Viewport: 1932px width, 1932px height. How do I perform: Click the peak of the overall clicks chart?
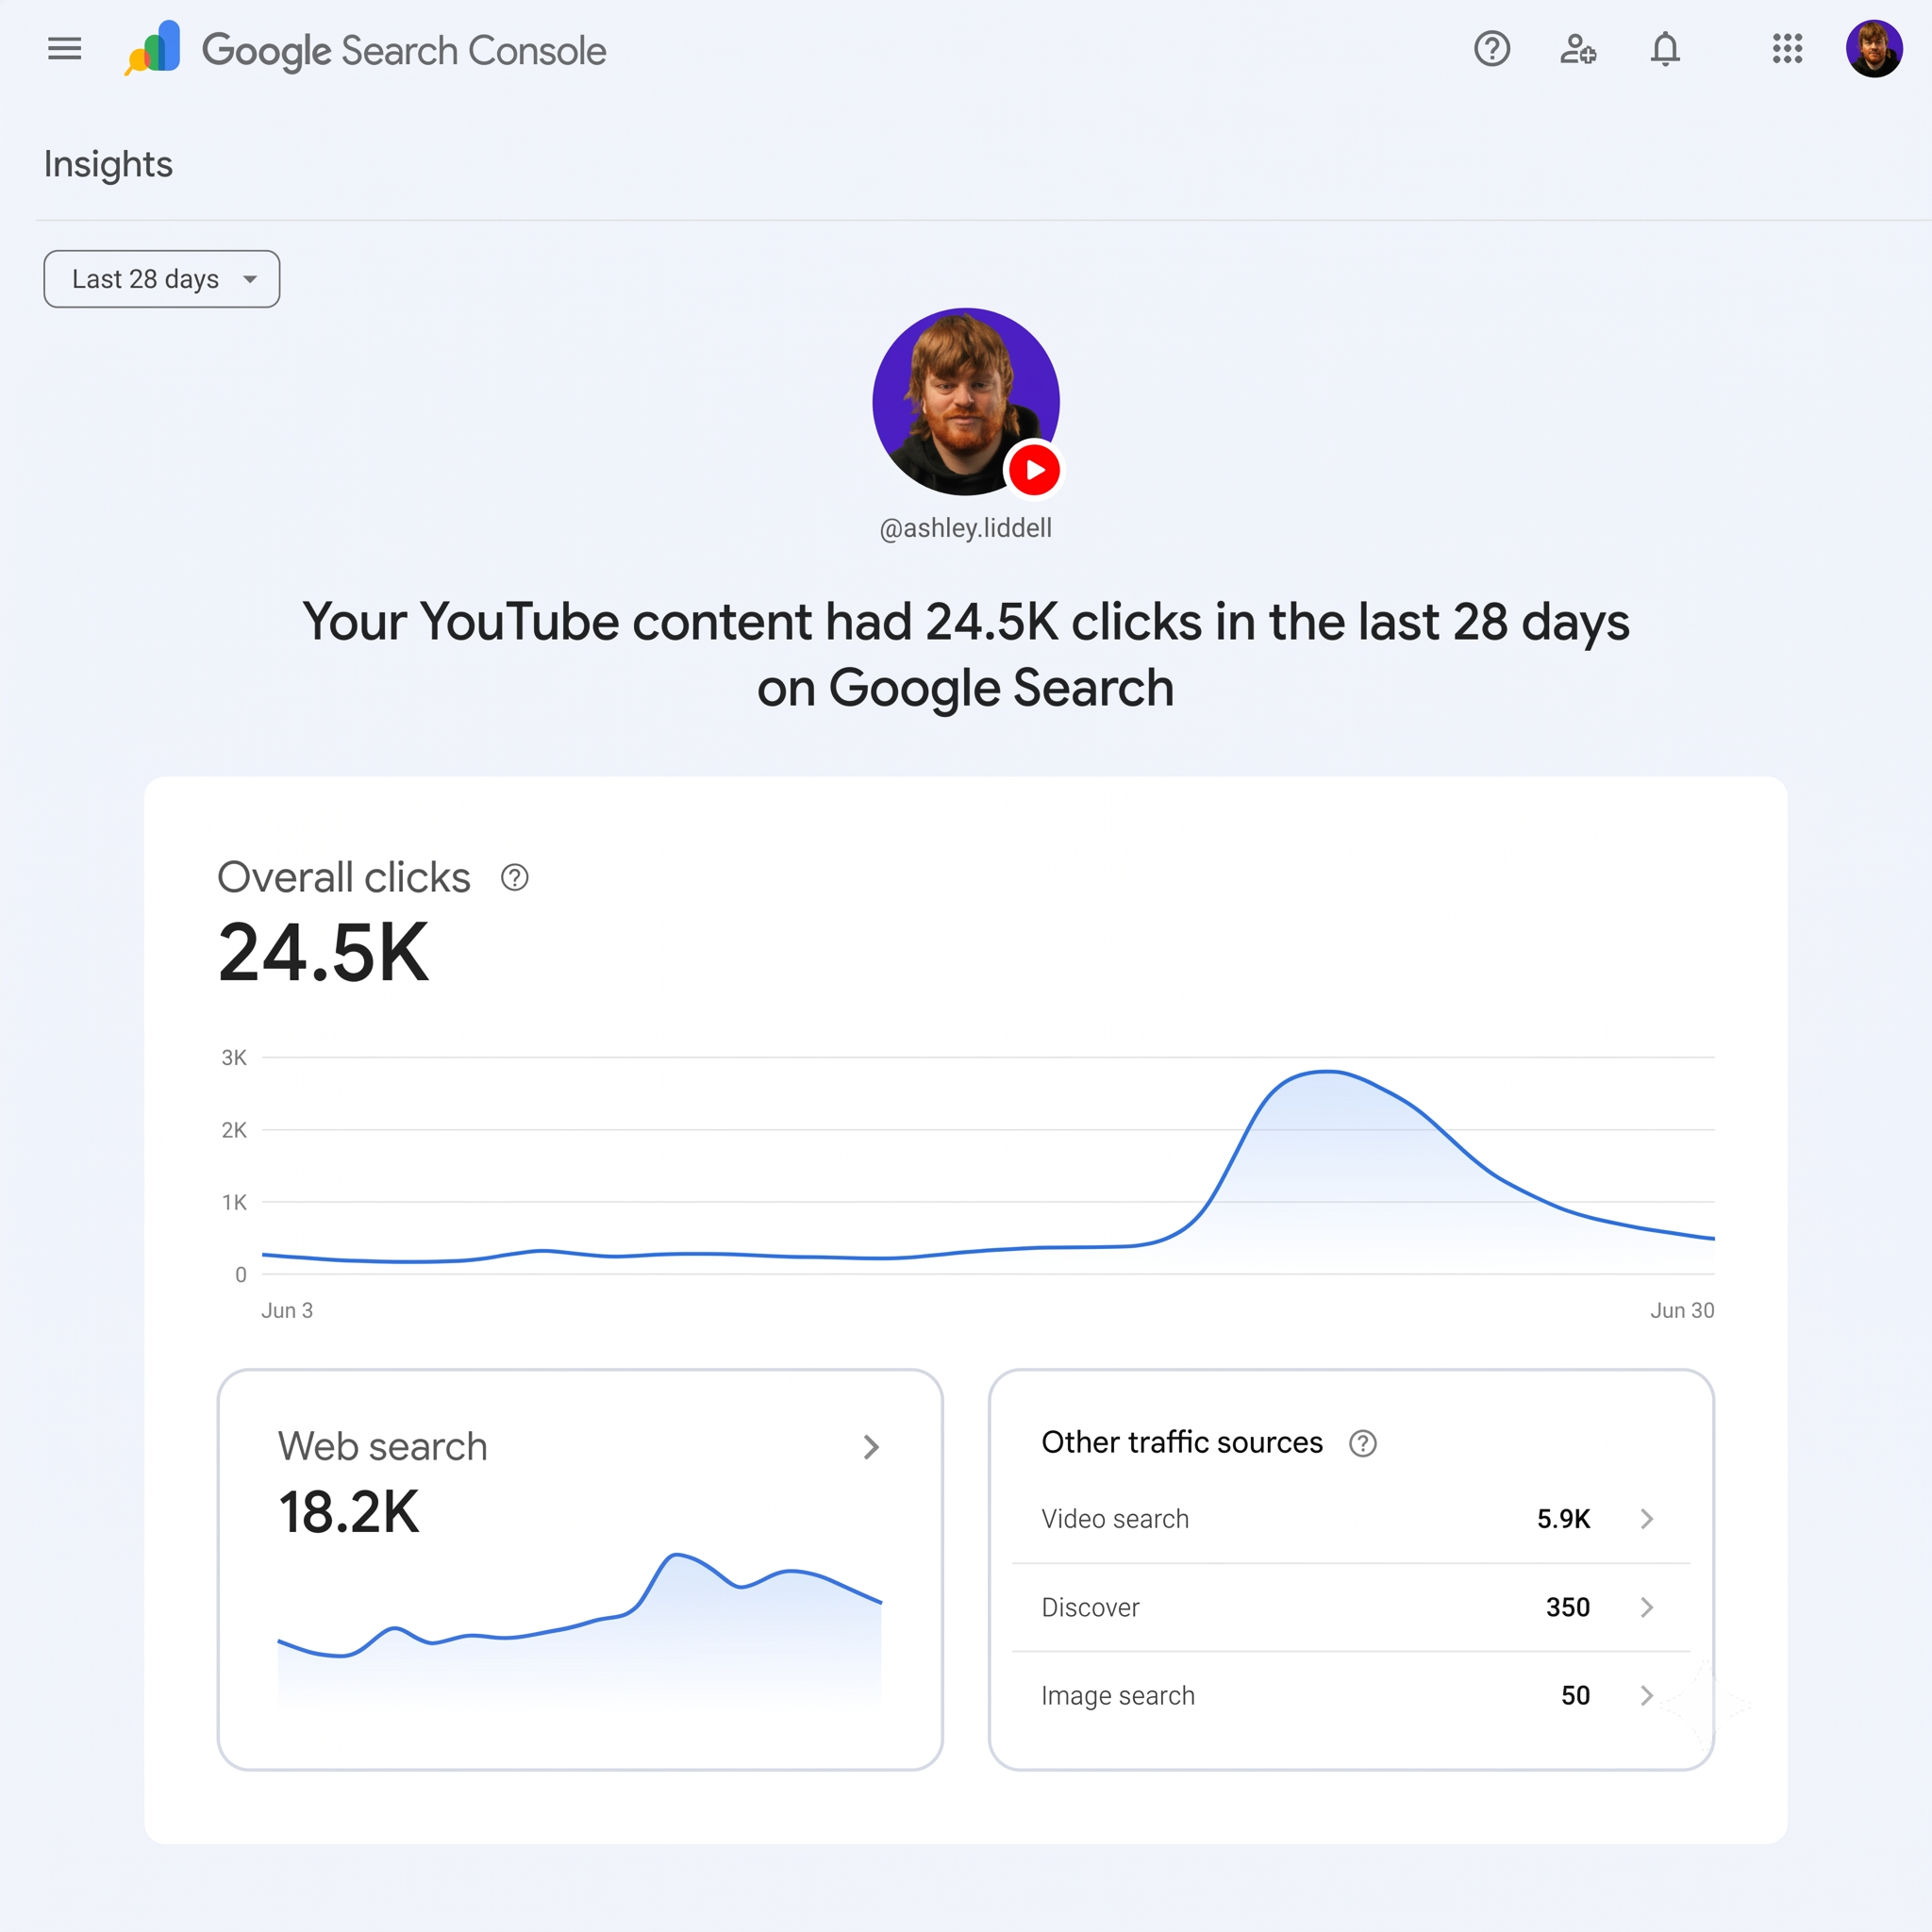point(1327,1072)
